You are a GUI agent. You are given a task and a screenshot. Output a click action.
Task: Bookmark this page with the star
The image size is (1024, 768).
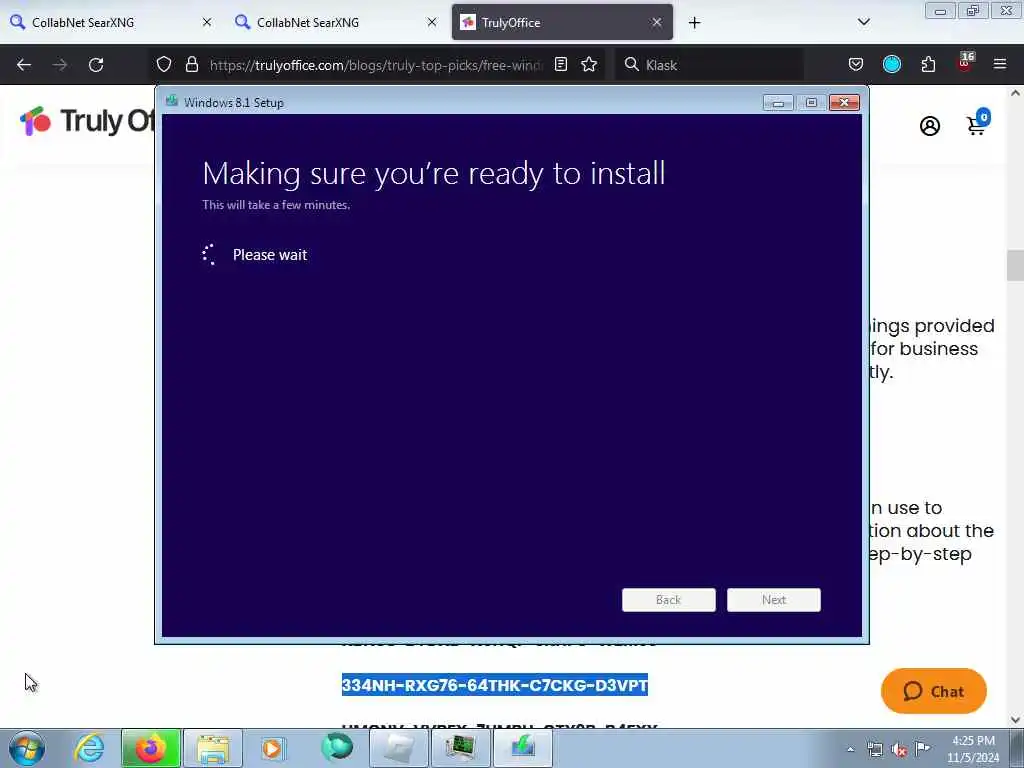[x=589, y=65]
